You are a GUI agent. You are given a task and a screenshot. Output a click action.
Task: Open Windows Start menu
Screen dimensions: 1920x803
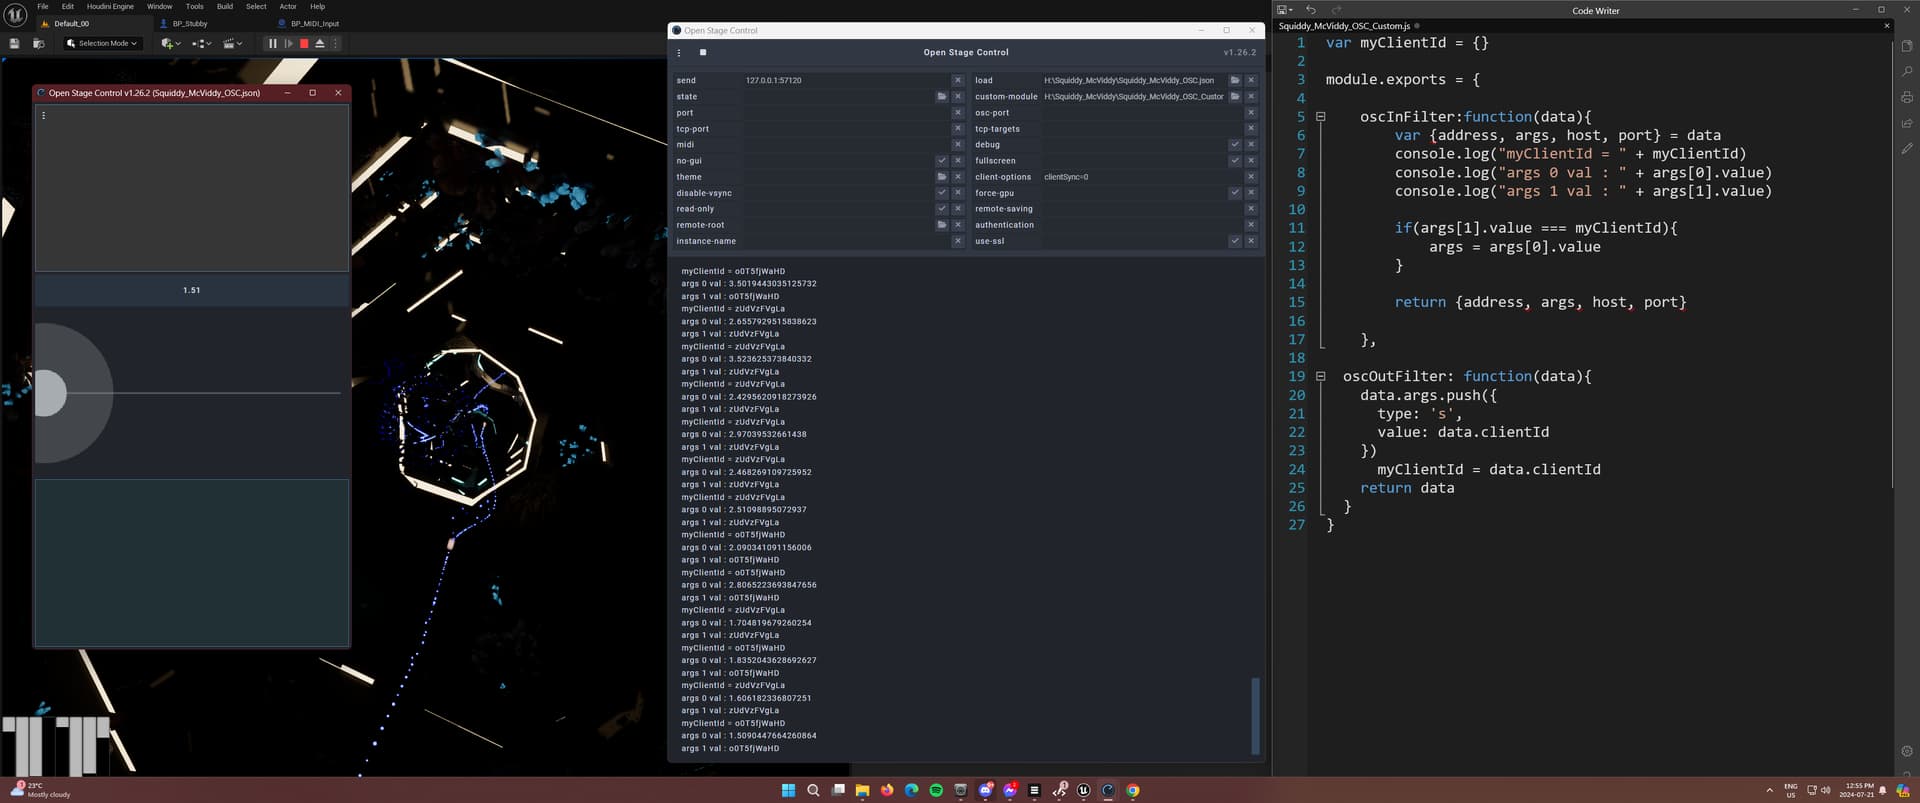[788, 790]
